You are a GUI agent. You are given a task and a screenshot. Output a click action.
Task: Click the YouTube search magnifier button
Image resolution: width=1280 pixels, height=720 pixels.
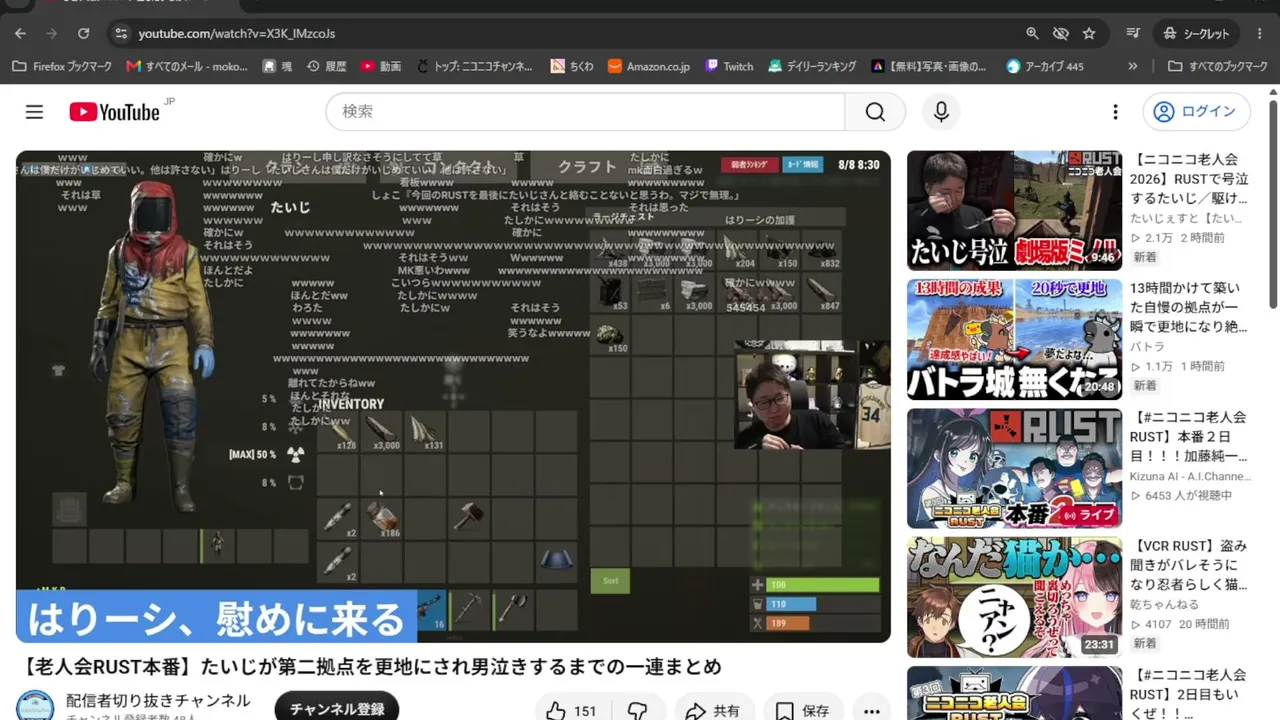(875, 112)
